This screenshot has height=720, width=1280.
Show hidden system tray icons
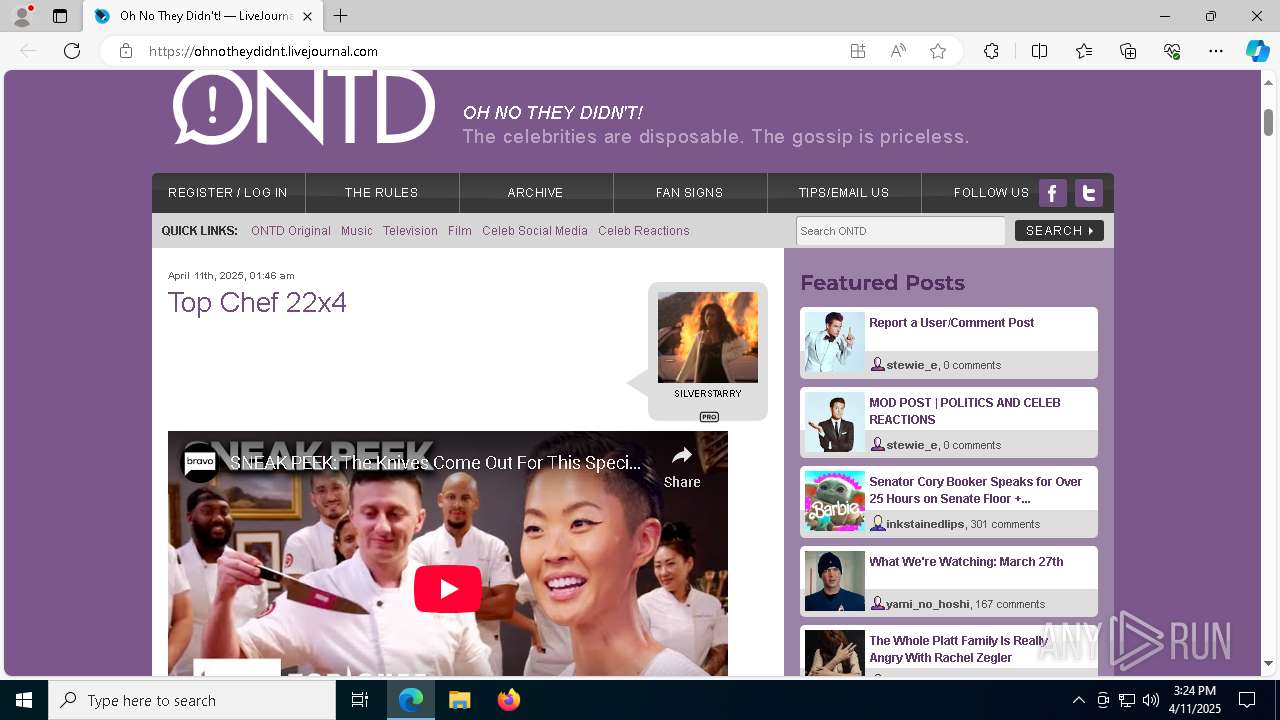[1078, 700]
